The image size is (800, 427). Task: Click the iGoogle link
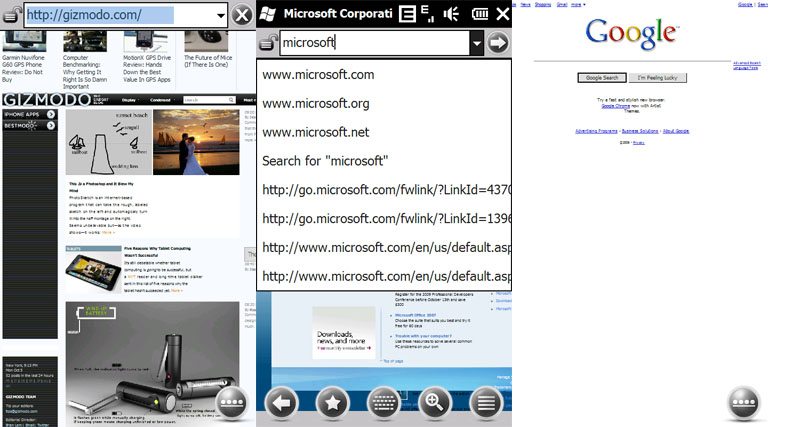coord(745,5)
